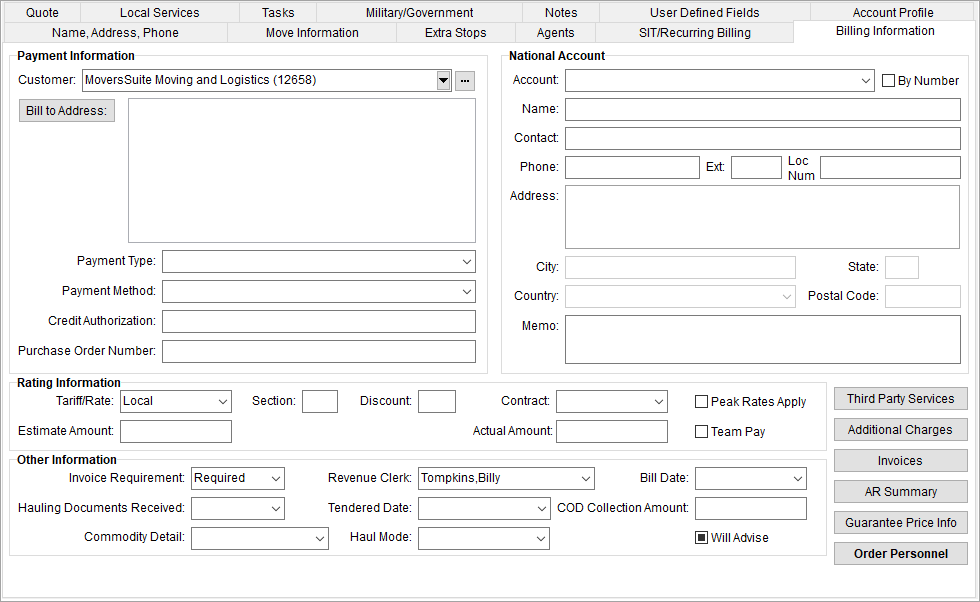Screen dimensions: 980x602
Task: Open Third Party Services
Action: point(900,398)
